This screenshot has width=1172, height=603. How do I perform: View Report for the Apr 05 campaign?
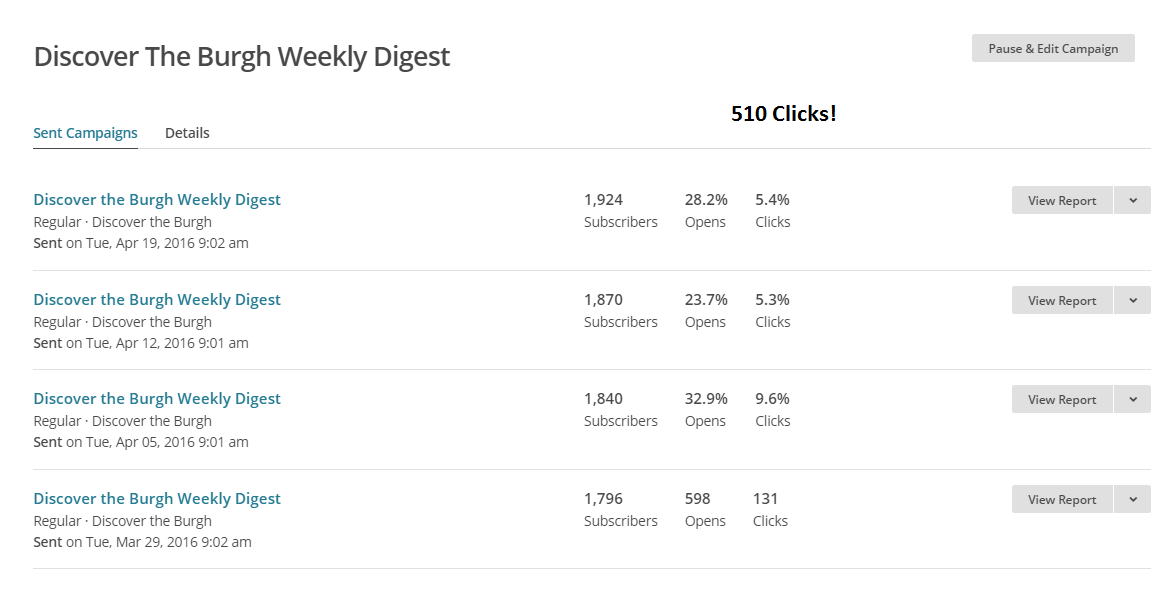click(x=1062, y=400)
